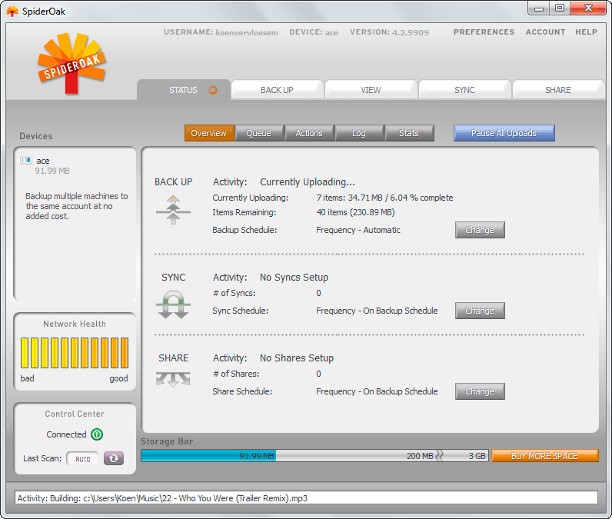View the Log sub-tab

tap(359, 133)
